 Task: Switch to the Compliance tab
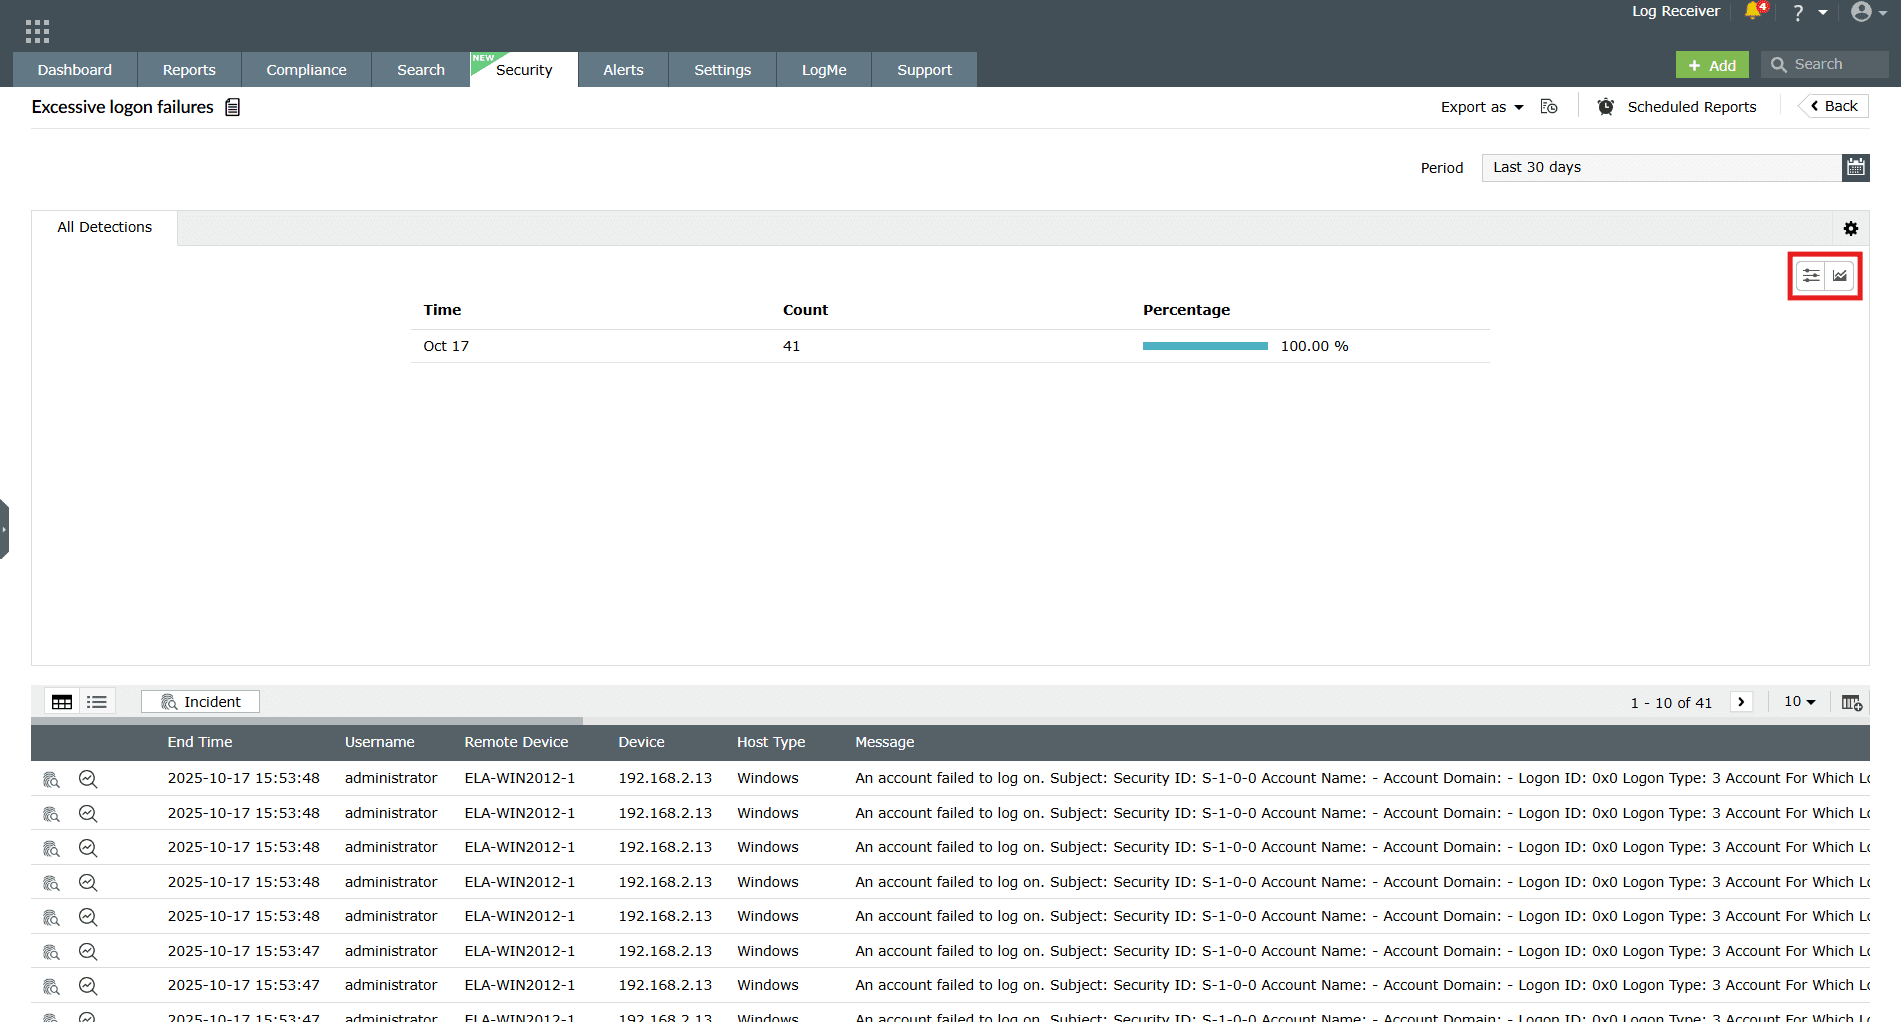(306, 69)
